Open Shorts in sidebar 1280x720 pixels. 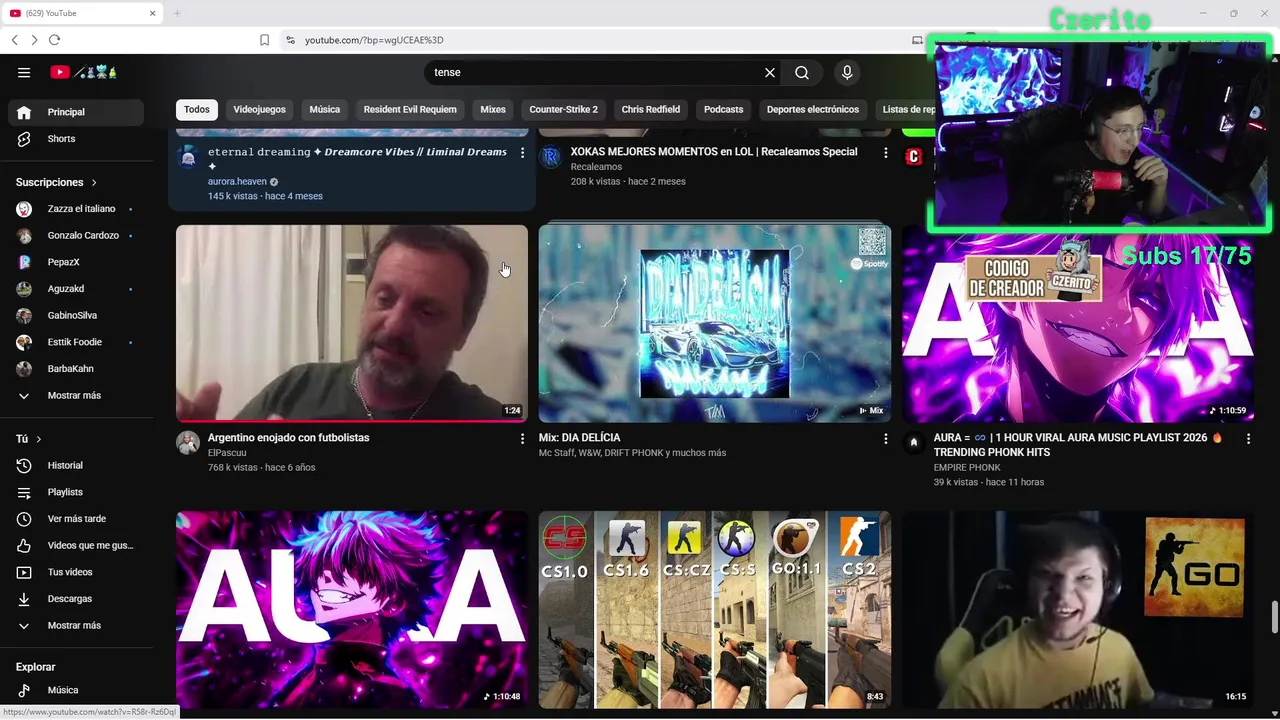76,139
